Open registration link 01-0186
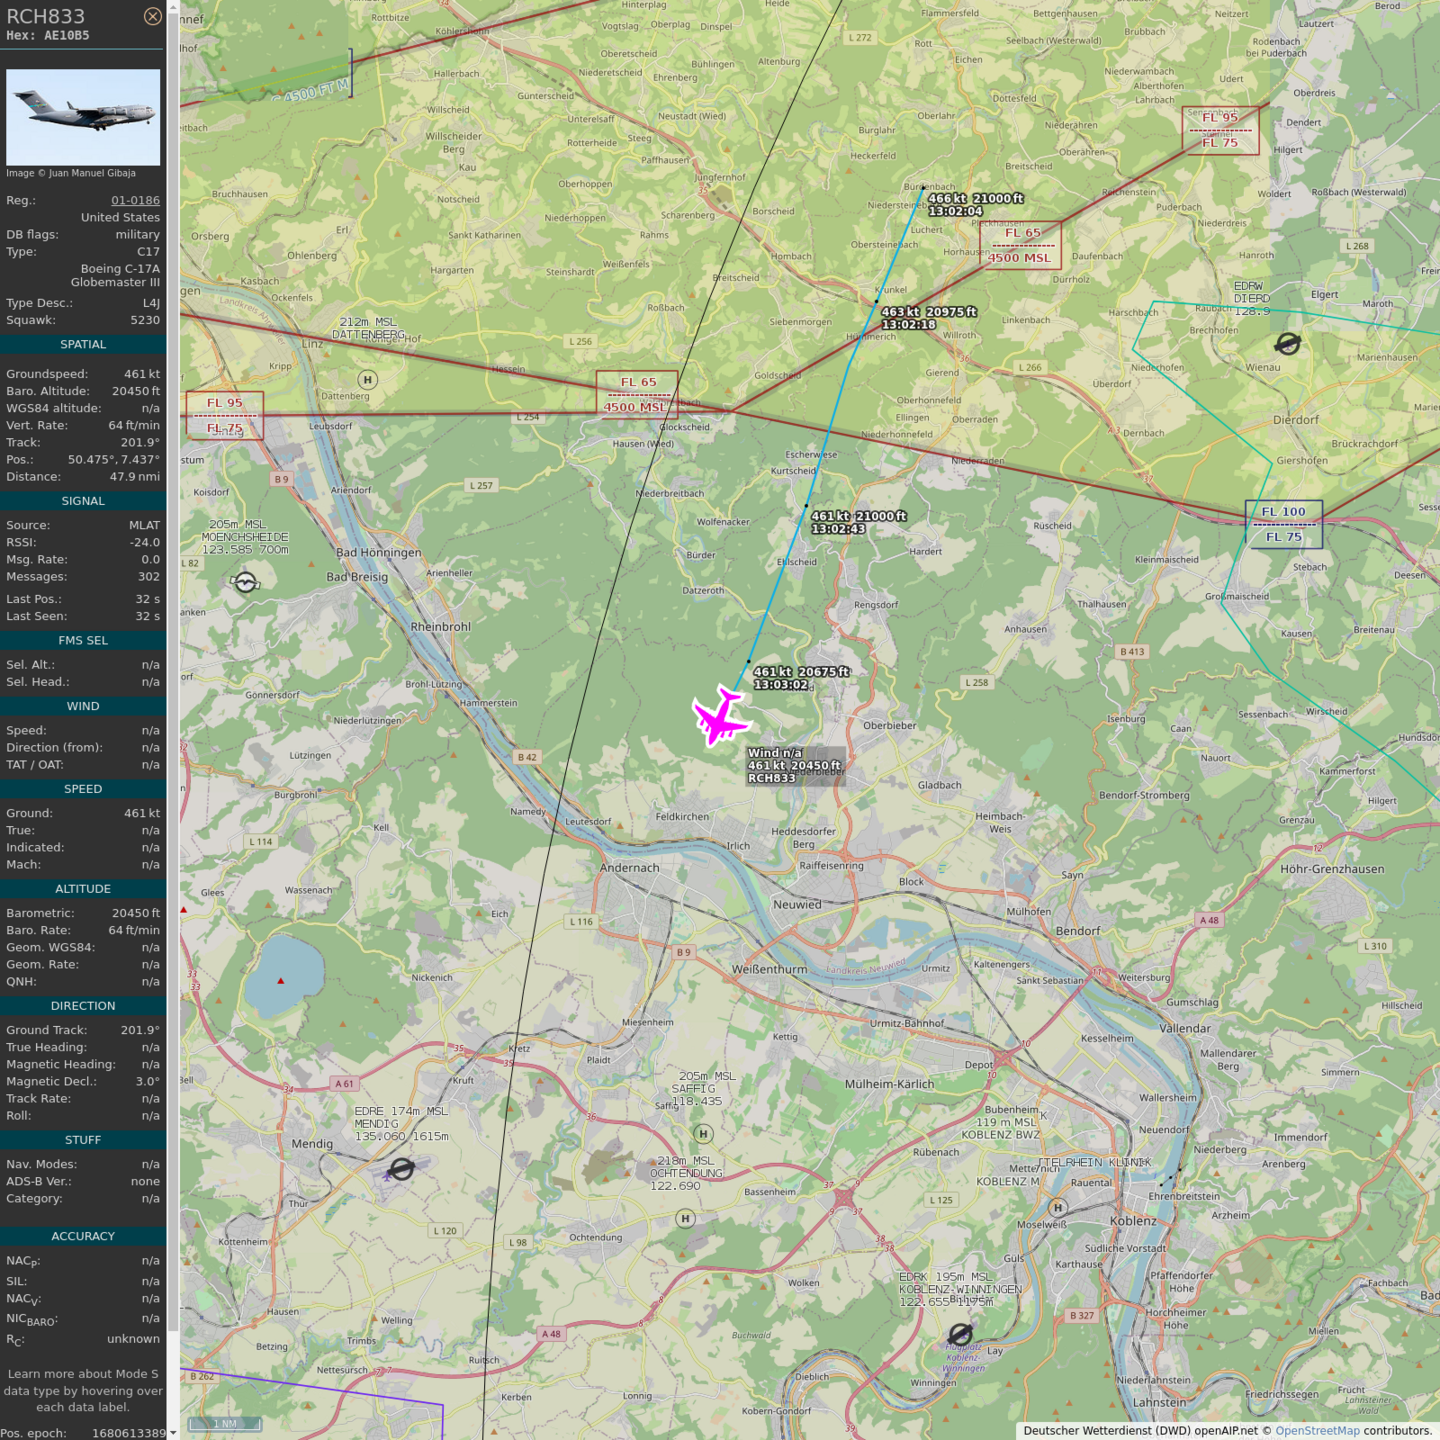1440x1440 pixels. [x=135, y=200]
